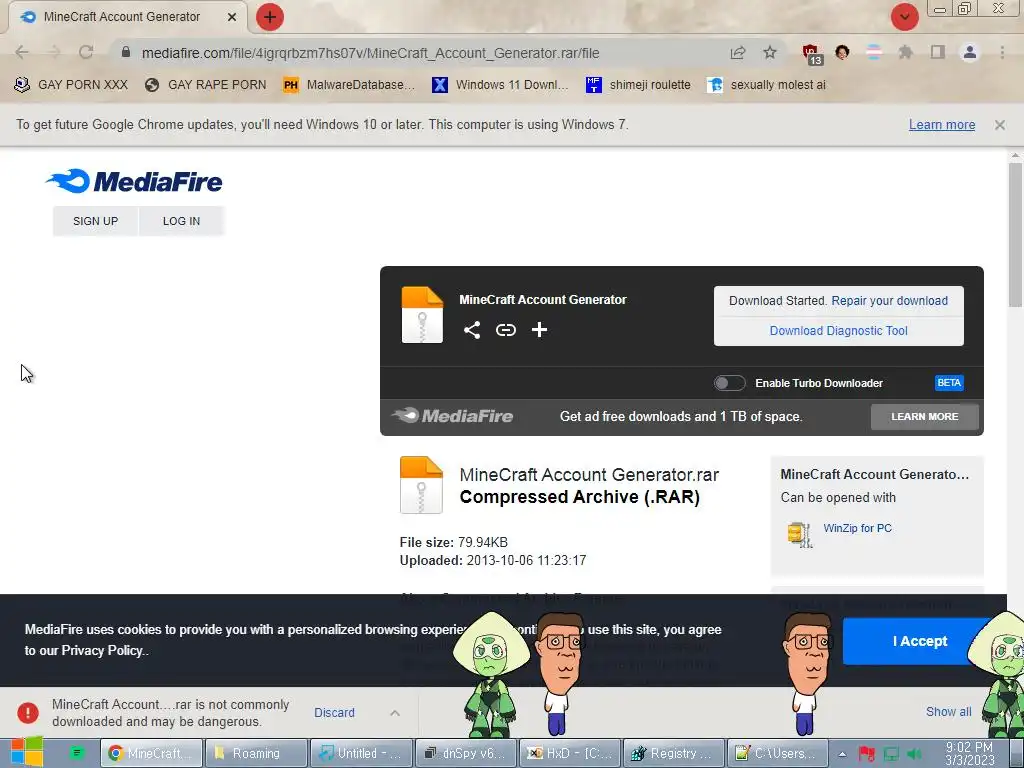This screenshot has height=768, width=1024.
Task: Open the Extensions puzzle piece menu
Action: (x=905, y=52)
